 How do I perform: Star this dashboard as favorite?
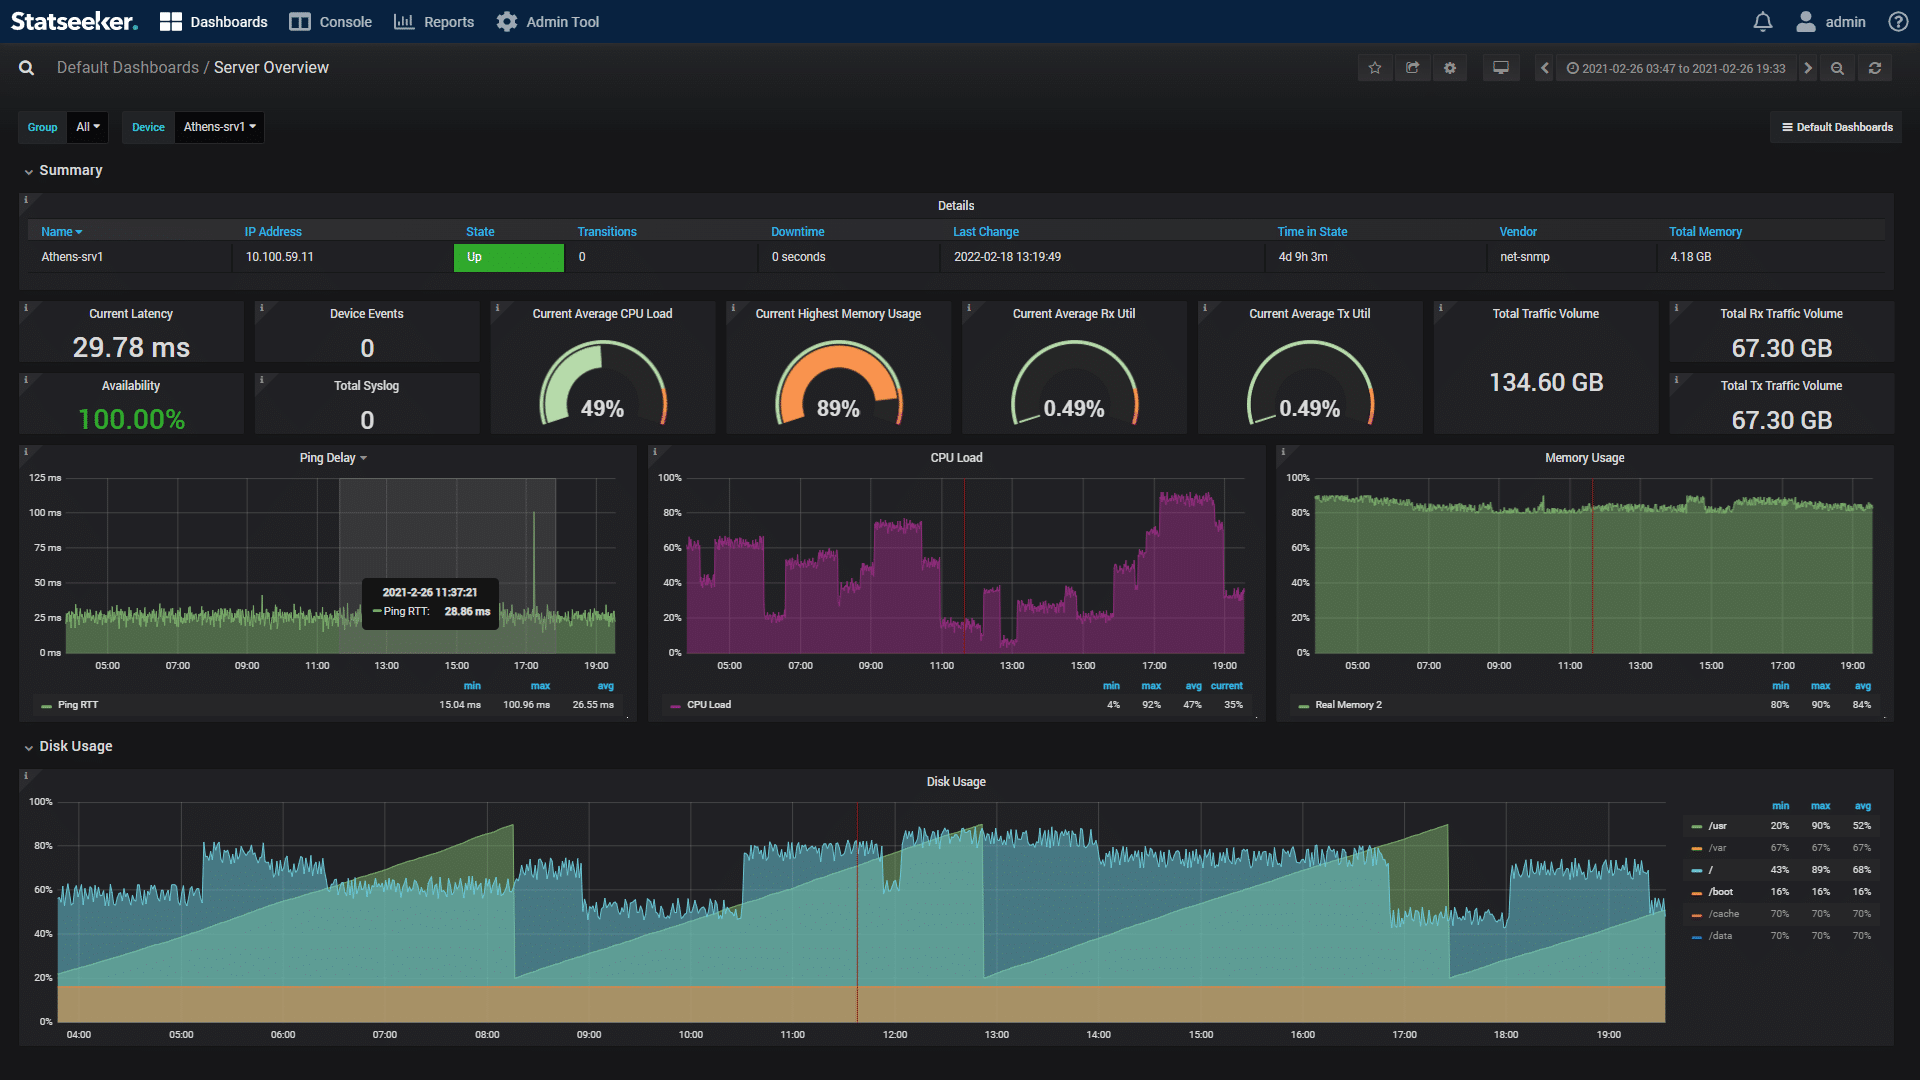(1375, 68)
